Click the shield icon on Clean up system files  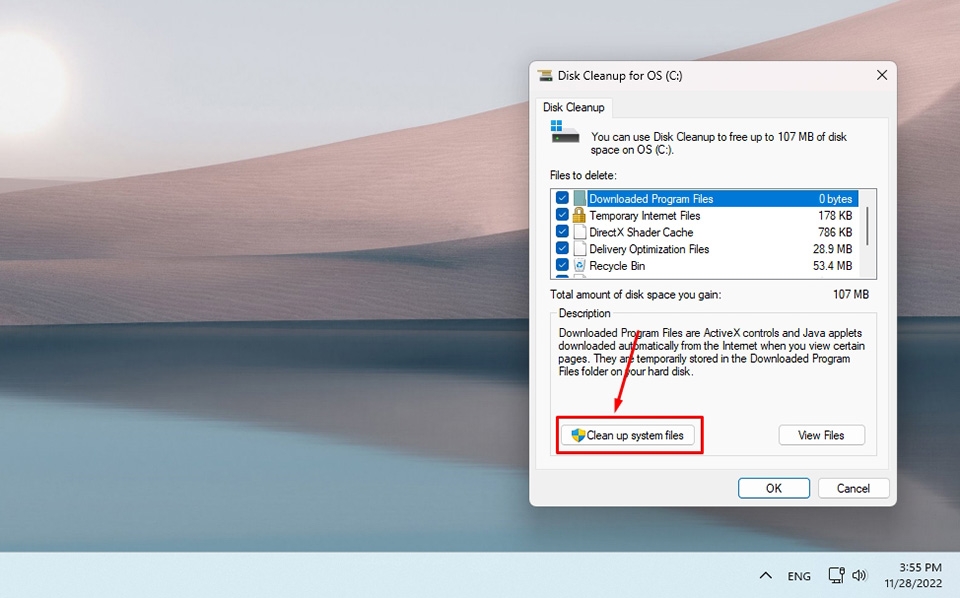tap(578, 435)
